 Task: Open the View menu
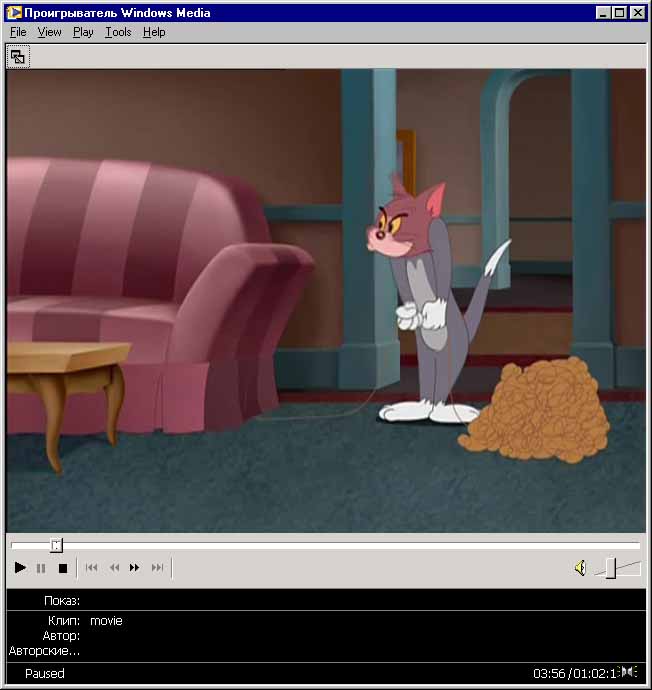(49, 32)
